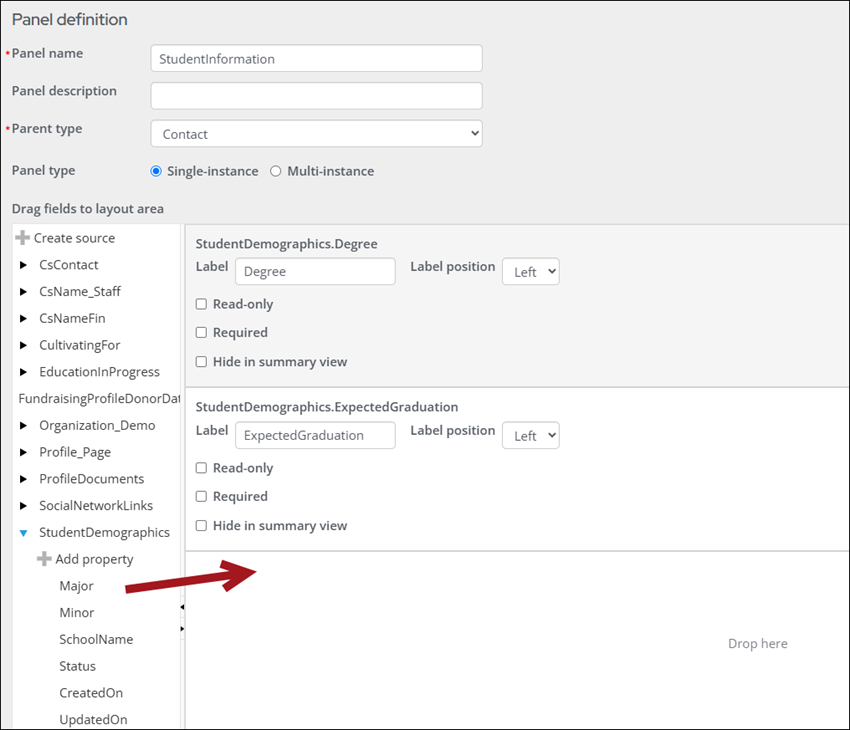Edit the Degree label text field
Screen dimensions: 850x730
pos(315,271)
